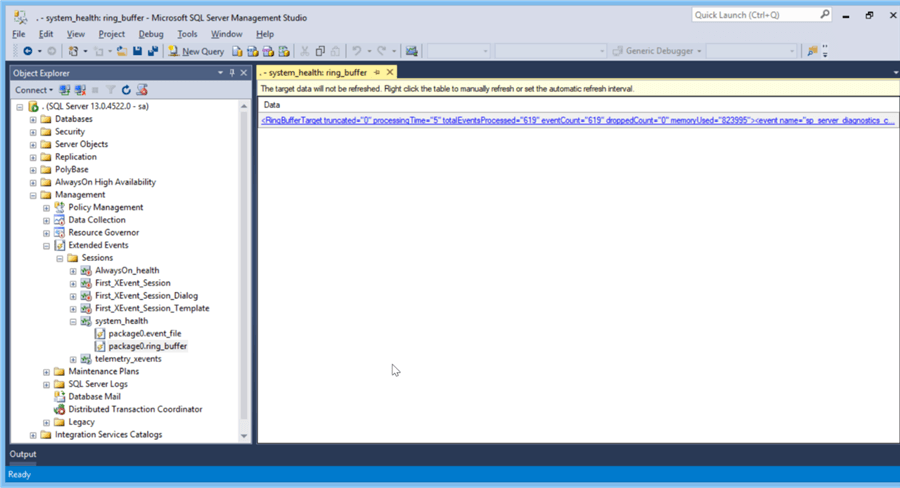Screen dimensions: 900x488
Task: Expand the Security folder
Action: pos(33,132)
